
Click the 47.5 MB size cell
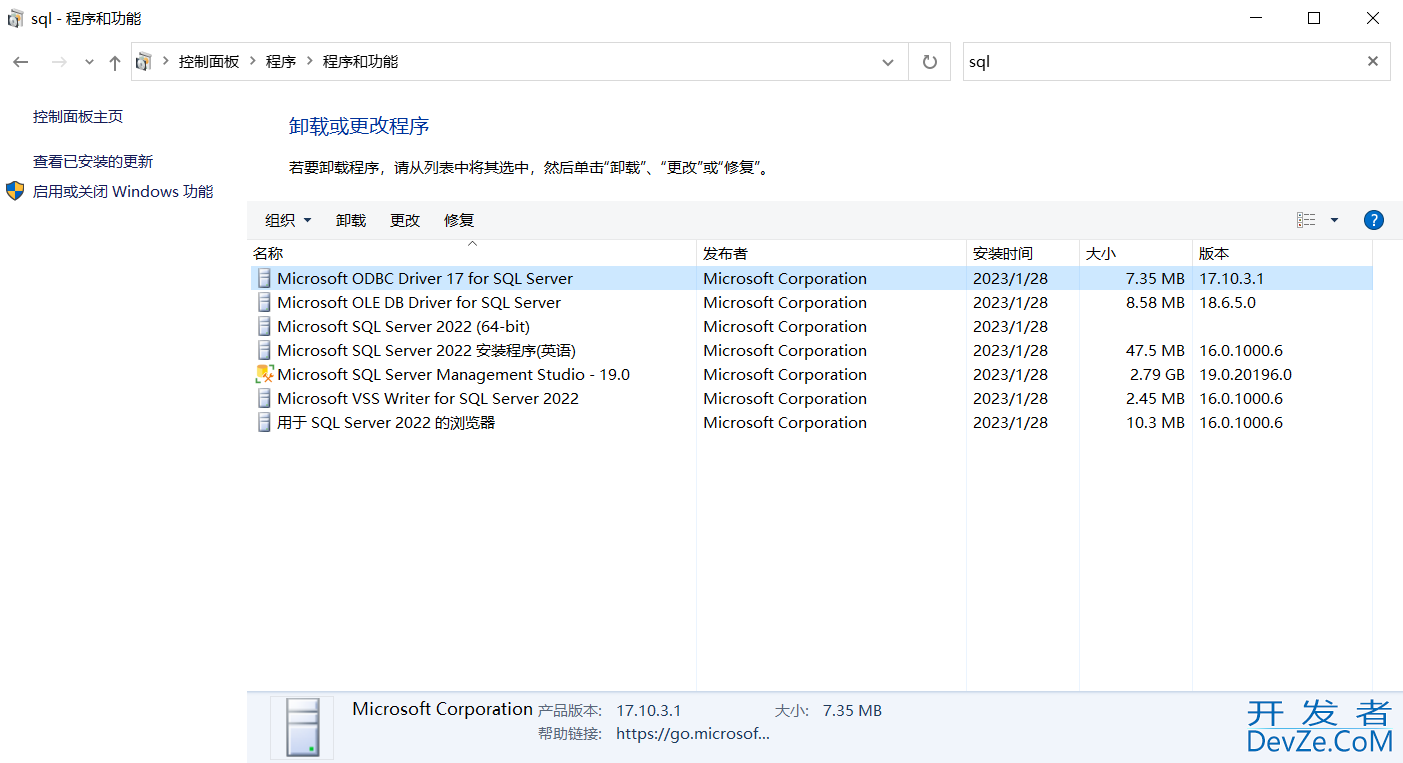[x=1155, y=351]
